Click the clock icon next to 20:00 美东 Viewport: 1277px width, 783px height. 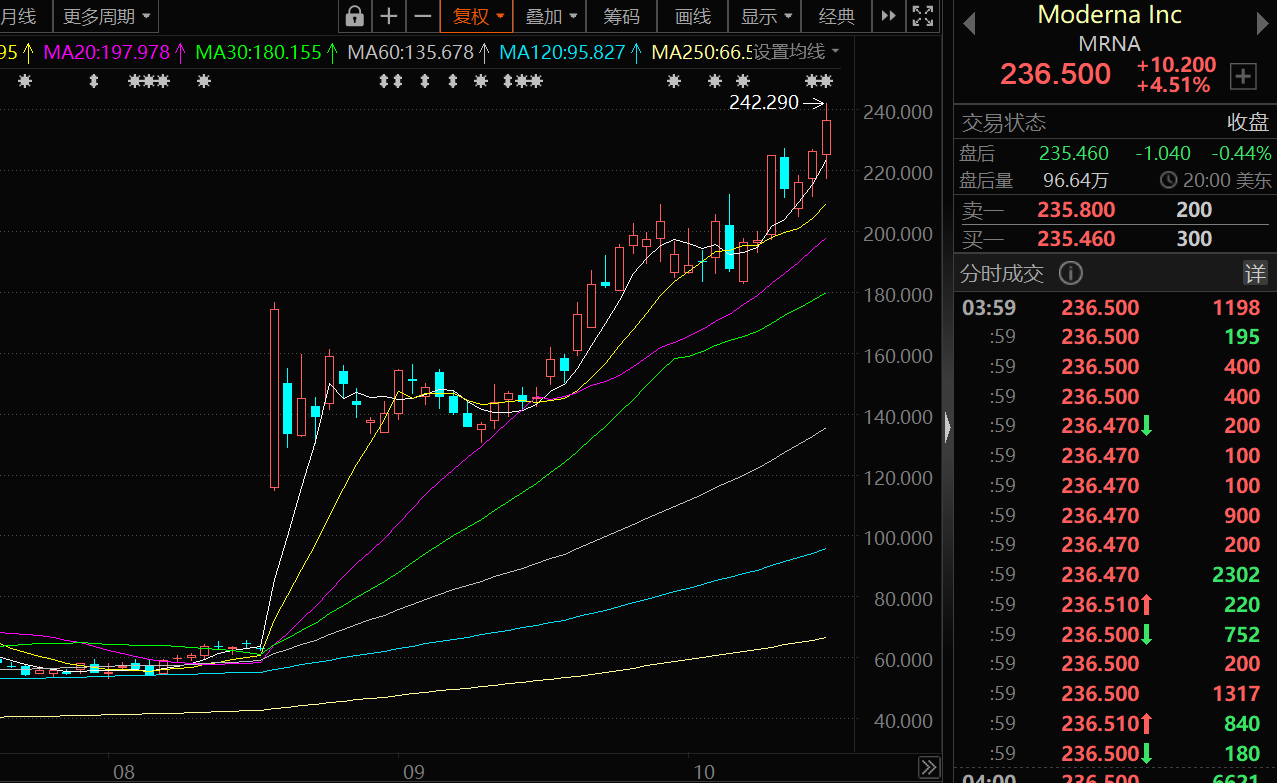1169,181
